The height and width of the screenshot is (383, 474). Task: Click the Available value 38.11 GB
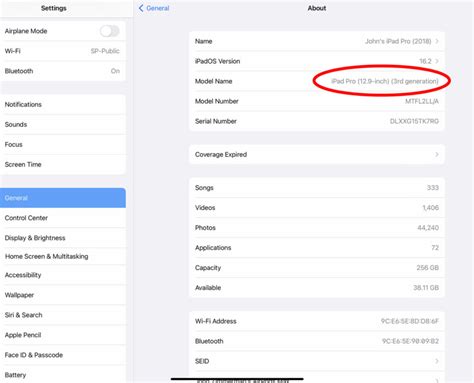(426, 288)
